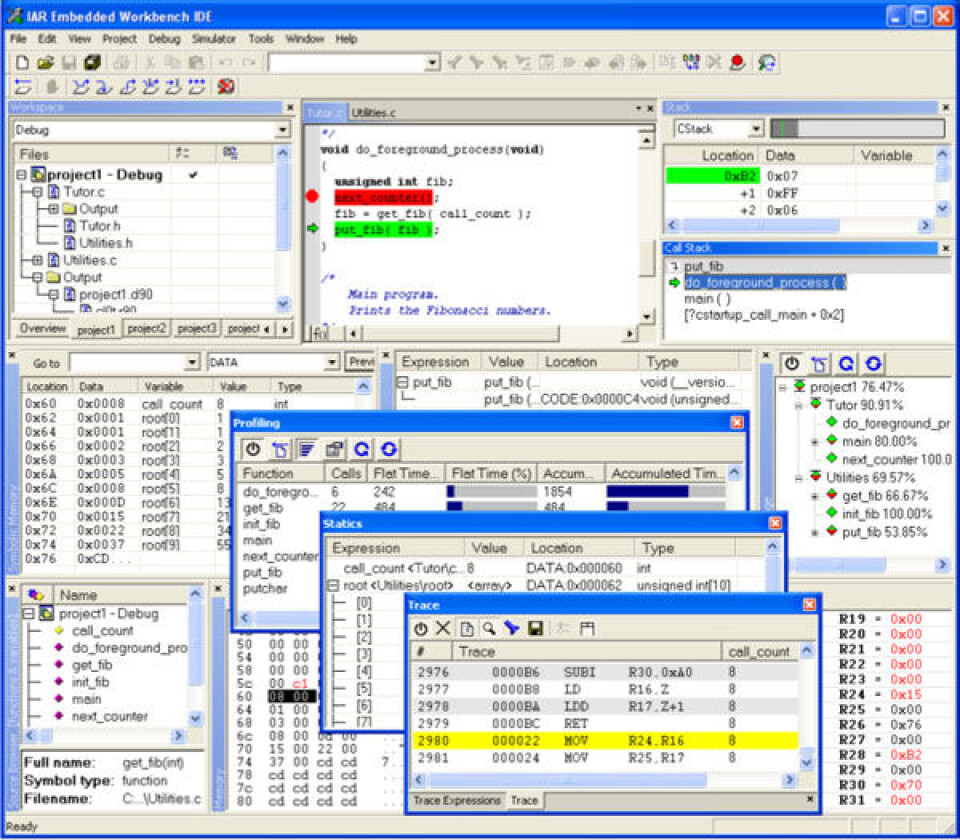This screenshot has width=960, height=840.
Task: Switch to the Utilities.c editor tab
Action: 373,113
